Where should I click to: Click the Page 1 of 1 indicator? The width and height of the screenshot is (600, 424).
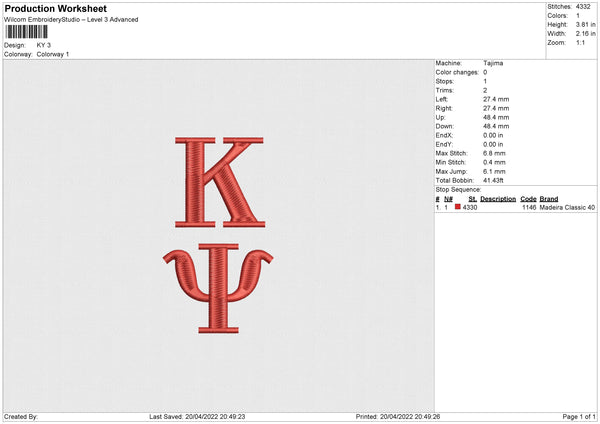click(579, 417)
